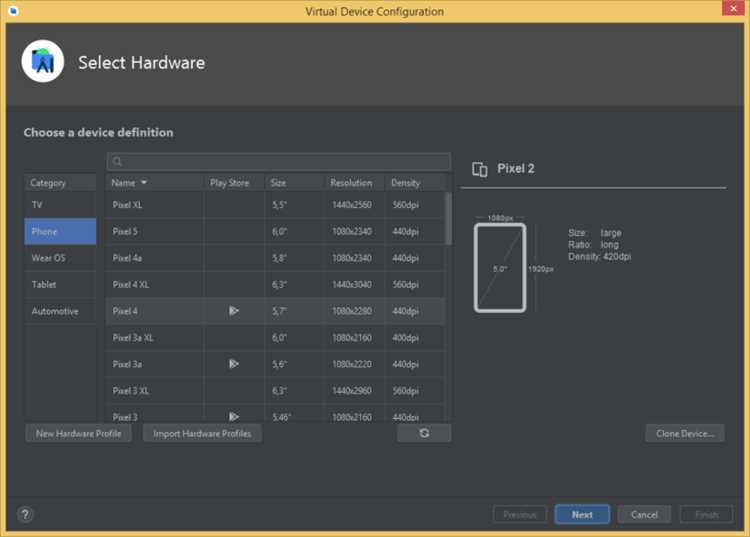Click the Android Studio logo icon

[x=43, y=61]
